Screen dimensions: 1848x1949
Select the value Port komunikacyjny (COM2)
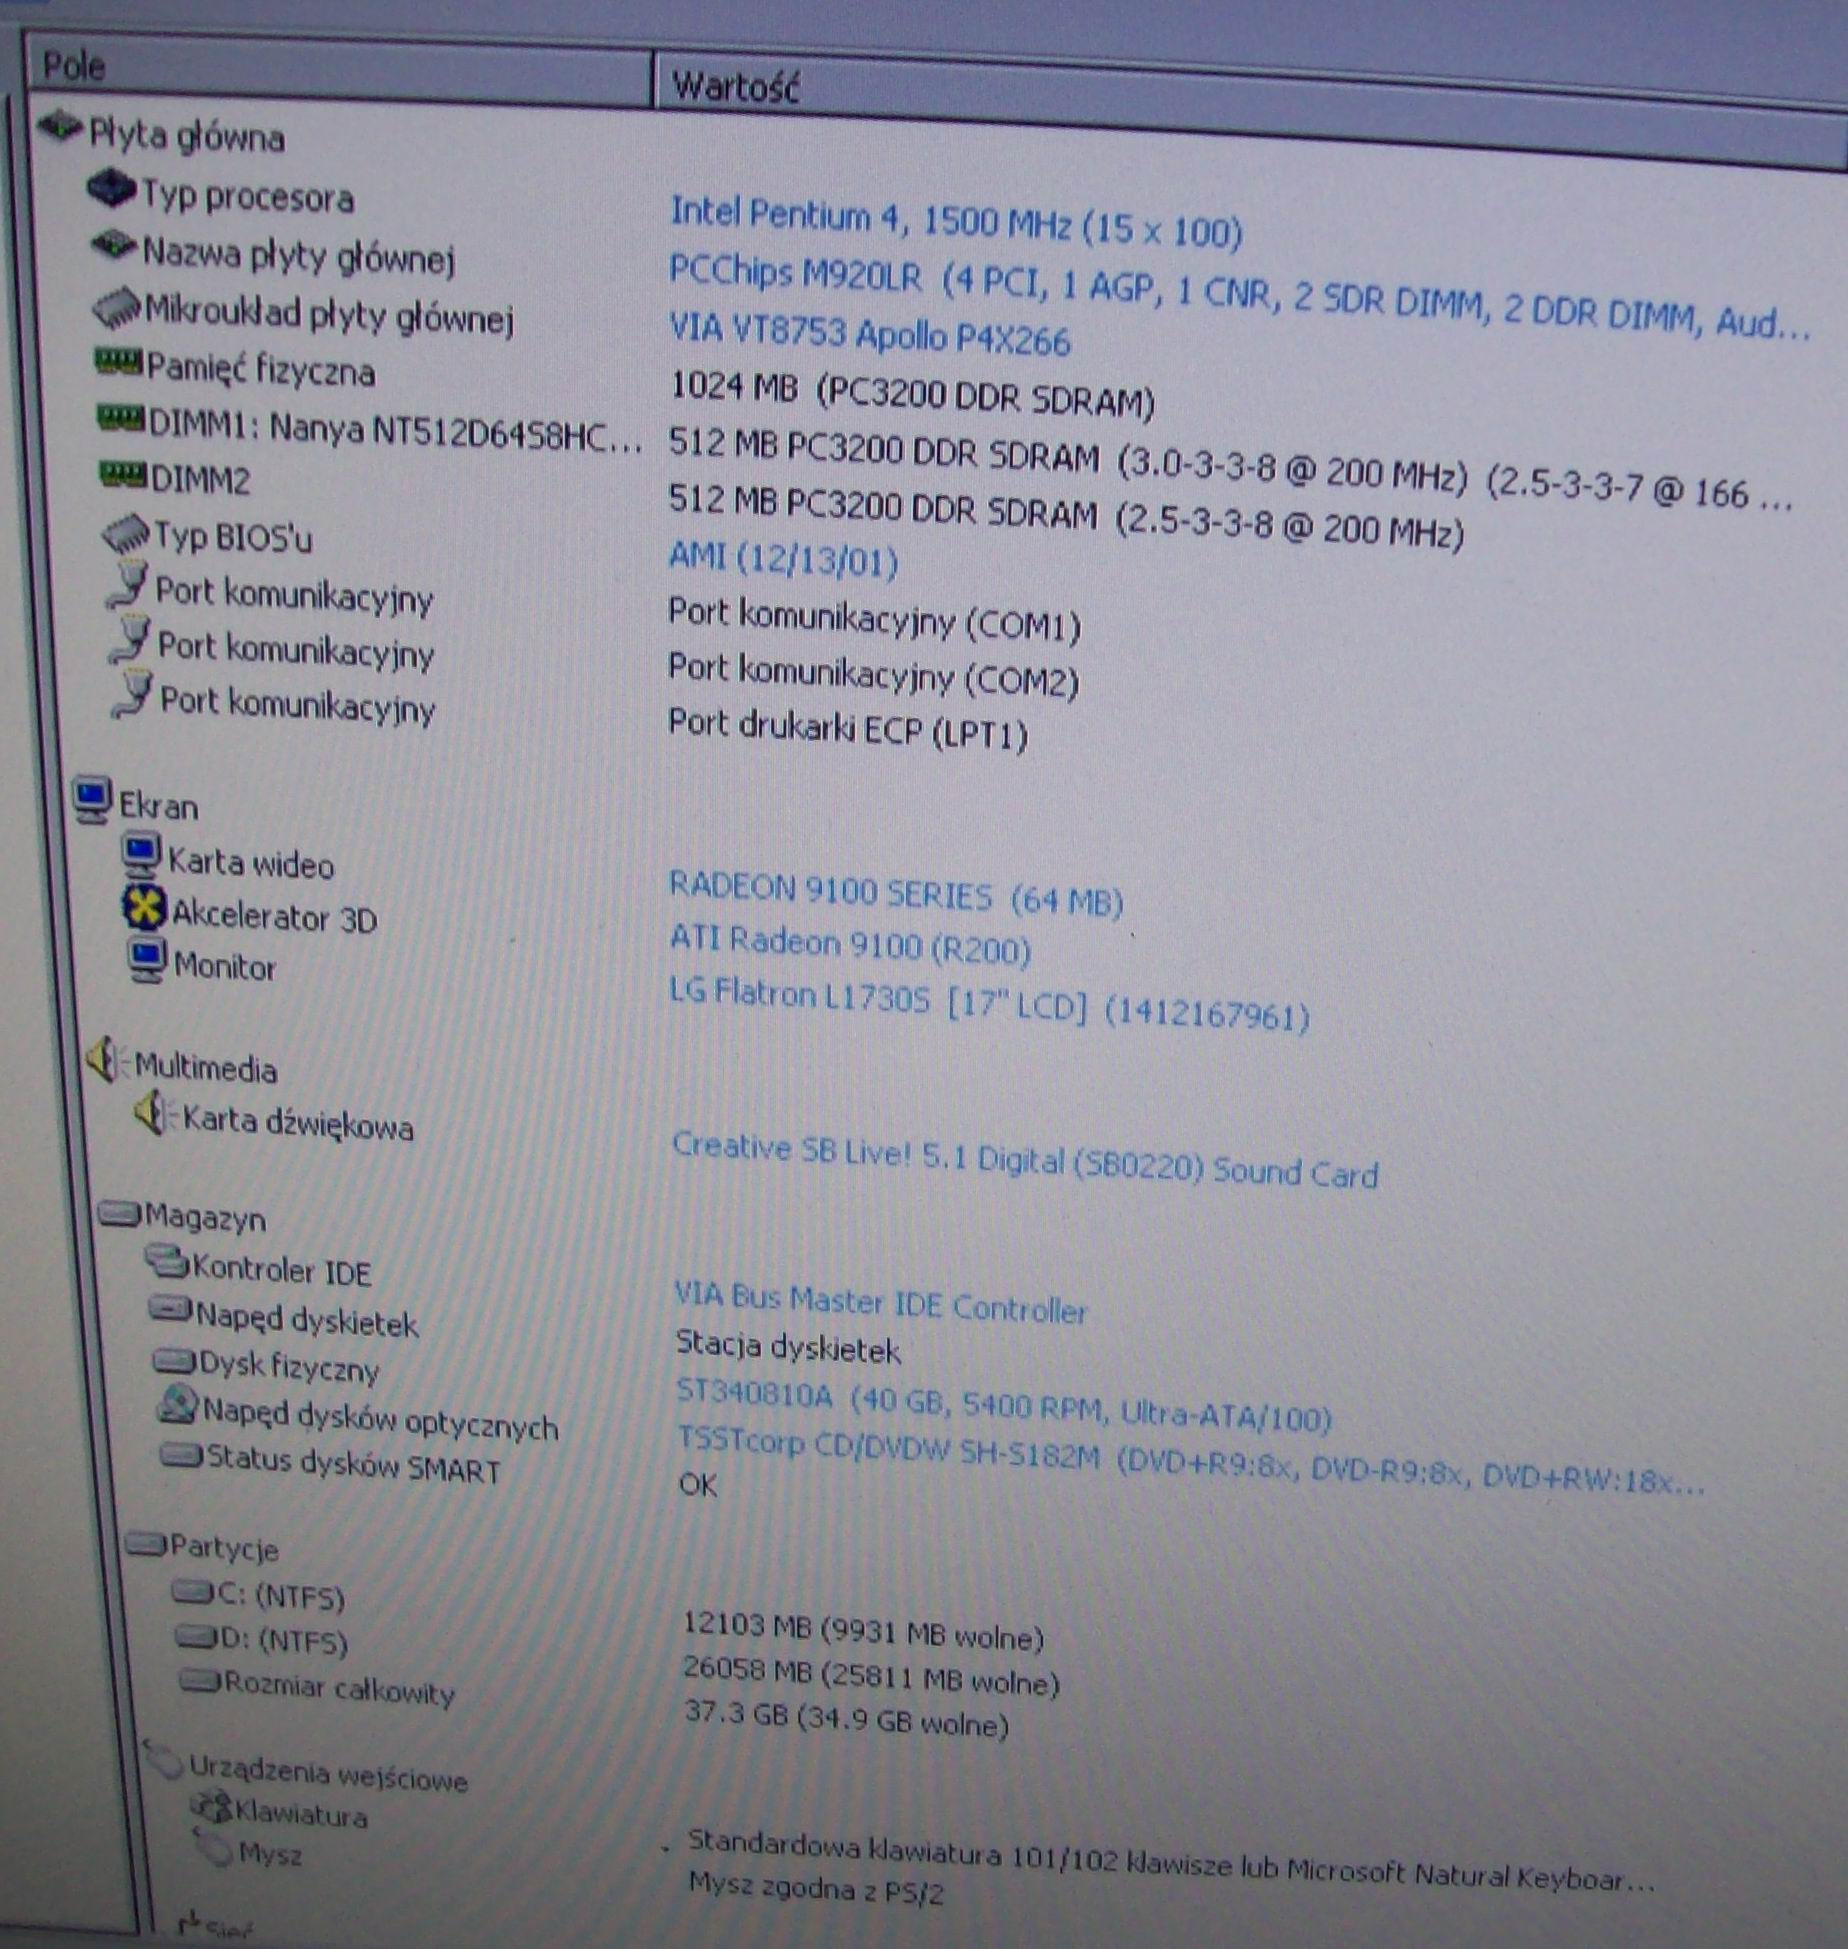point(873,675)
